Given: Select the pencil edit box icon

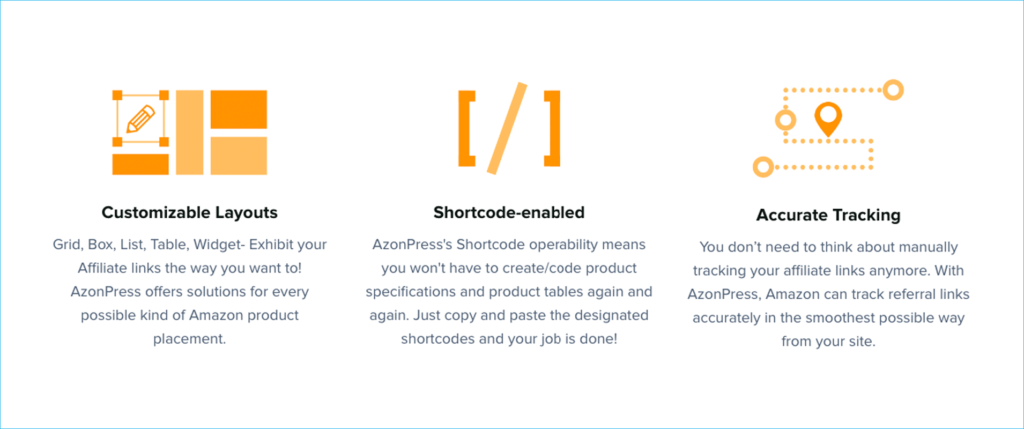Looking at the screenshot, I should pos(140,118).
